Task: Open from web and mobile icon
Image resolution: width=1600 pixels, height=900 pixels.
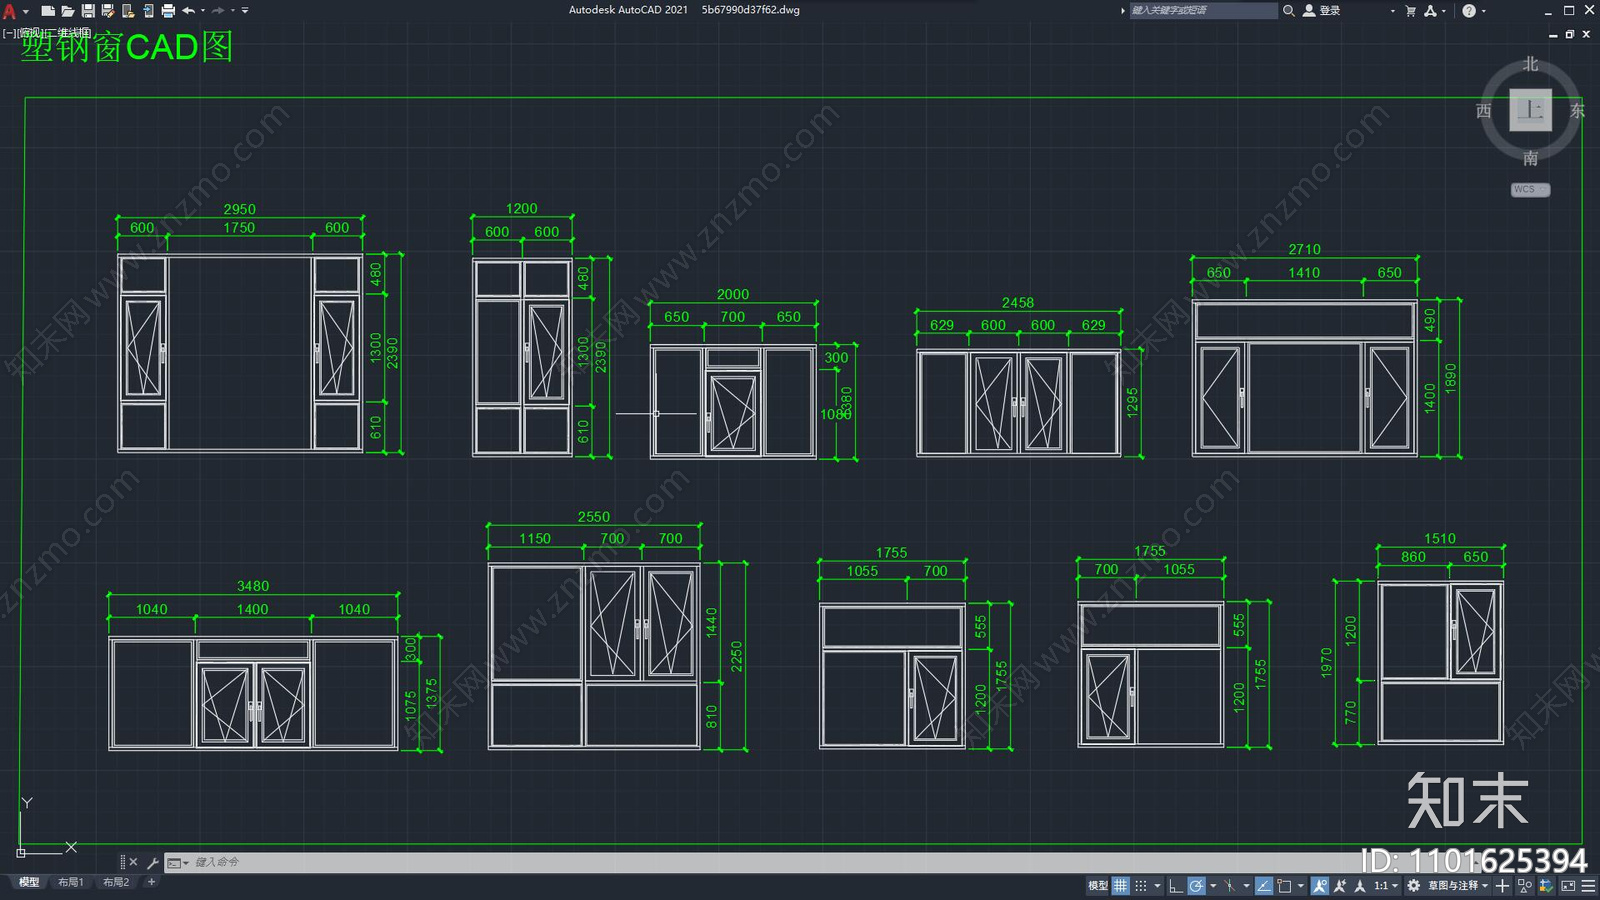Action: coord(128,11)
